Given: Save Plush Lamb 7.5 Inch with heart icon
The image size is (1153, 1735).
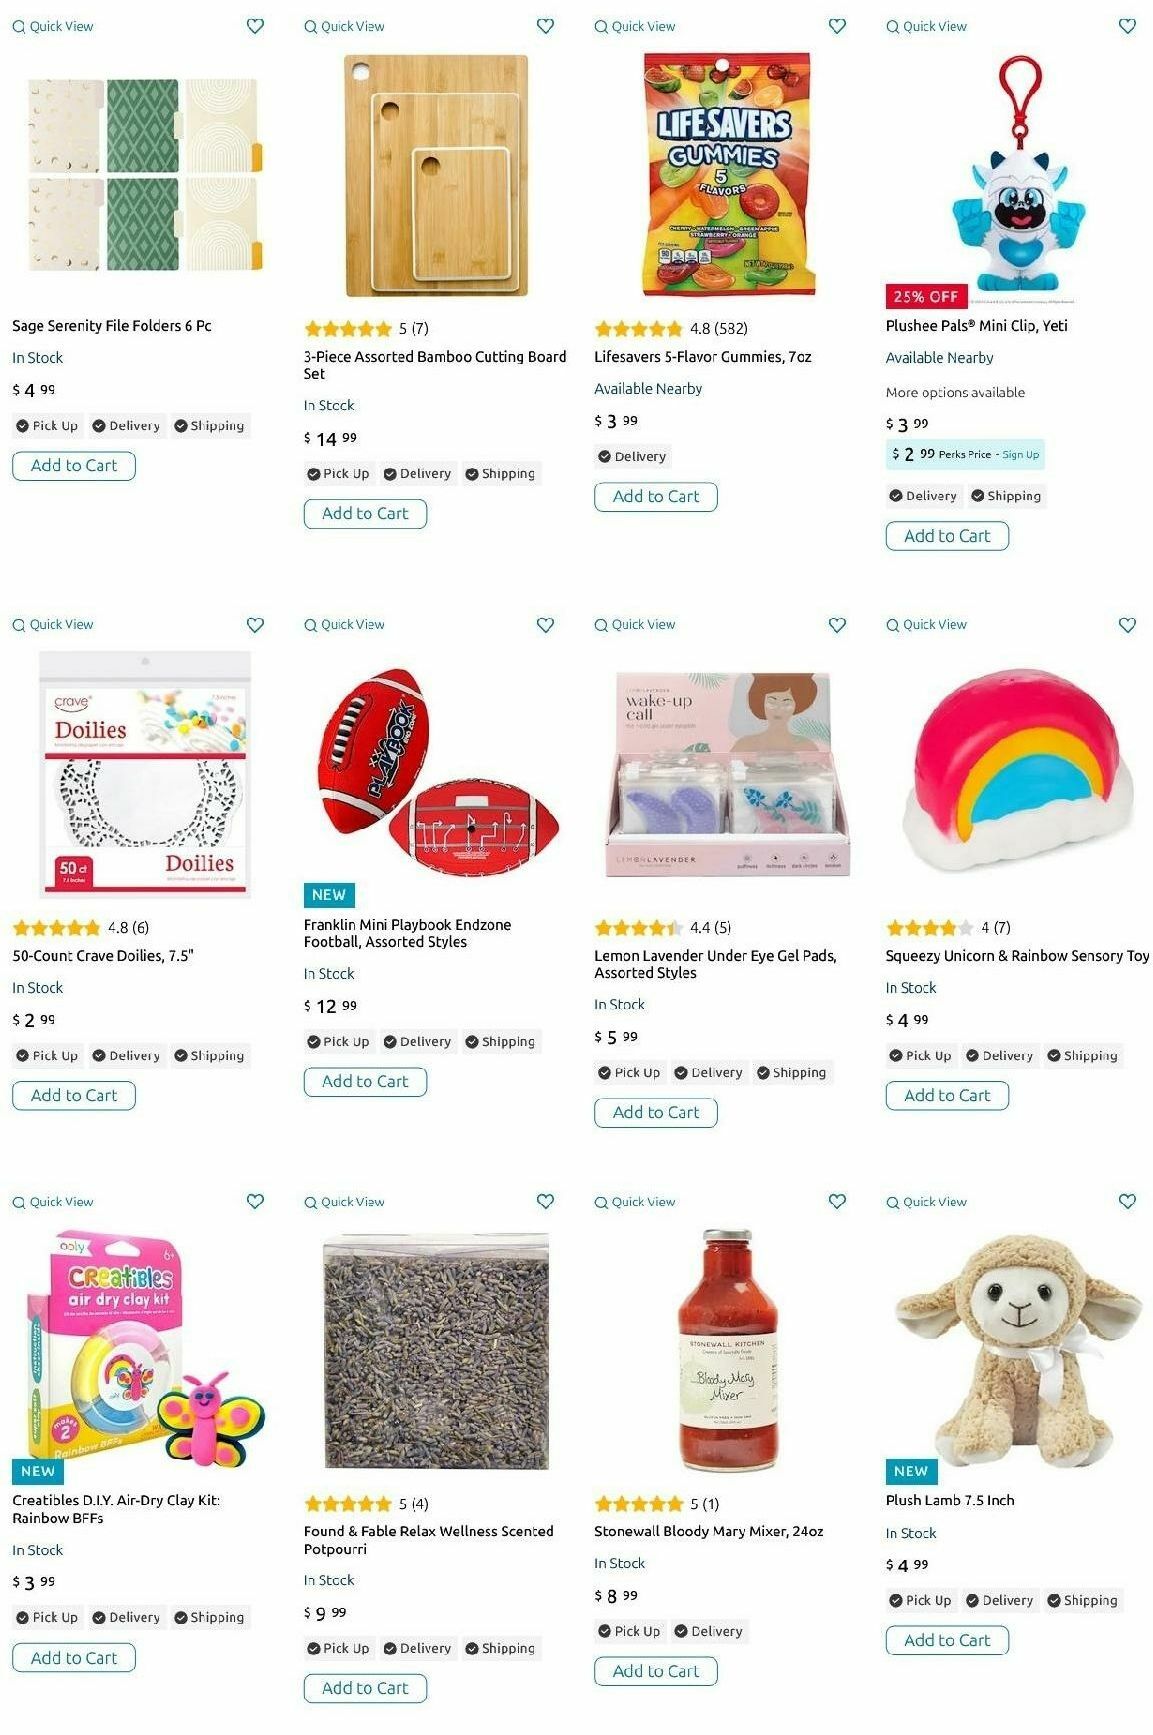Looking at the screenshot, I should click(x=1127, y=1201).
